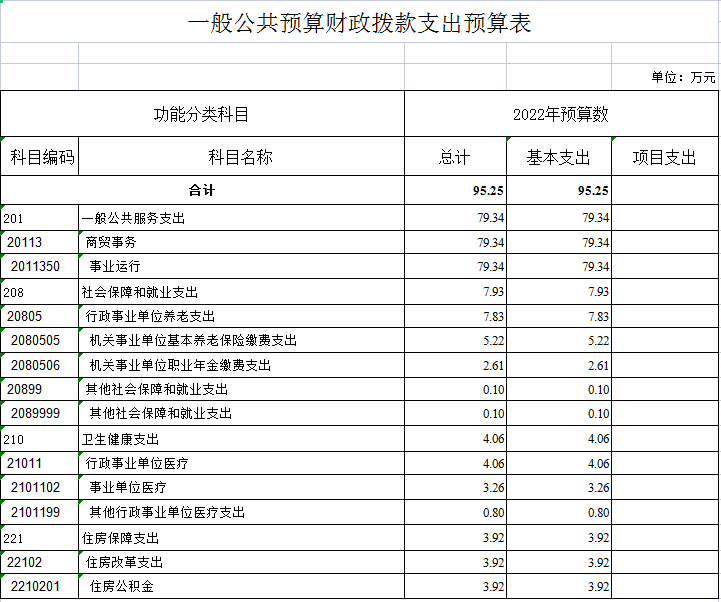Select the 合计 row label

pos(202,190)
